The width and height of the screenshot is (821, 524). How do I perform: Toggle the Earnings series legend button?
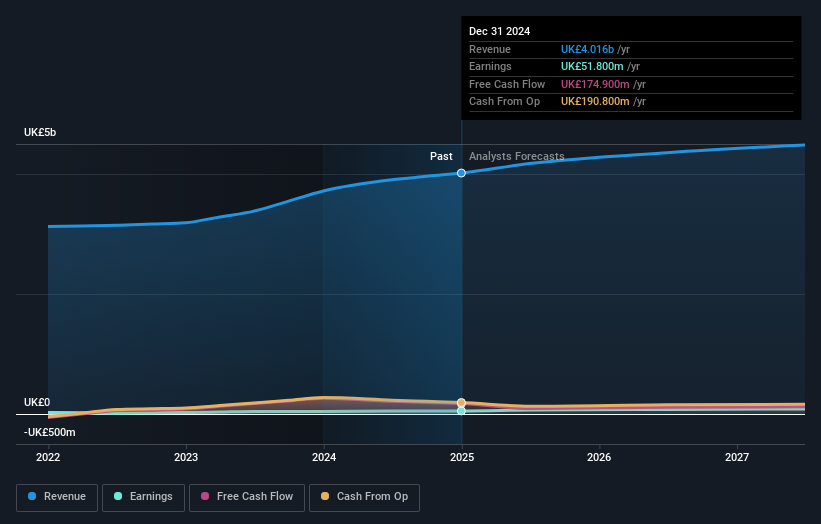143,497
